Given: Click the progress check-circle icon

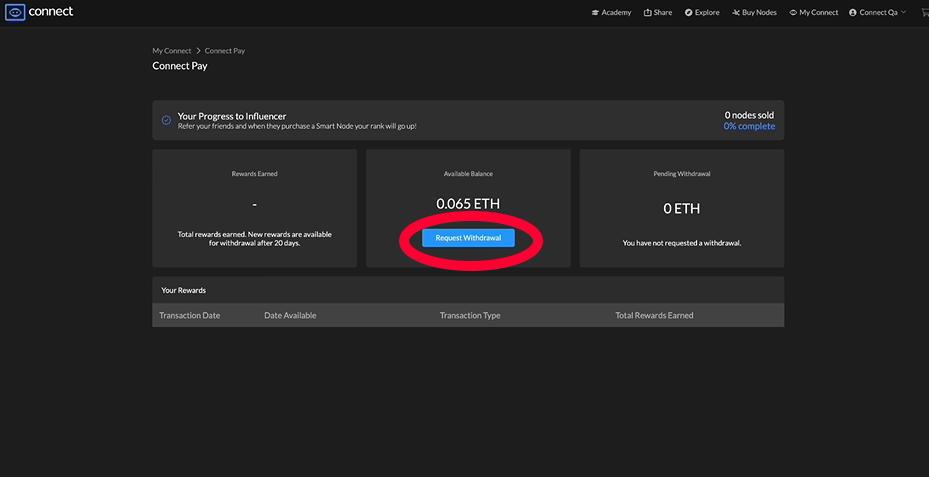Looking at the screenshot, I should [x=166, y=120].
